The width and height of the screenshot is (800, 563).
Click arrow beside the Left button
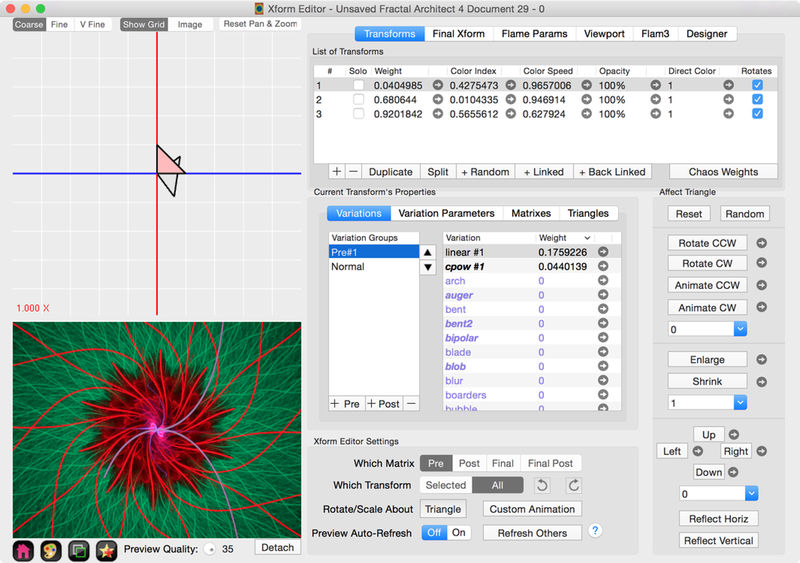(x=697, y=451)
